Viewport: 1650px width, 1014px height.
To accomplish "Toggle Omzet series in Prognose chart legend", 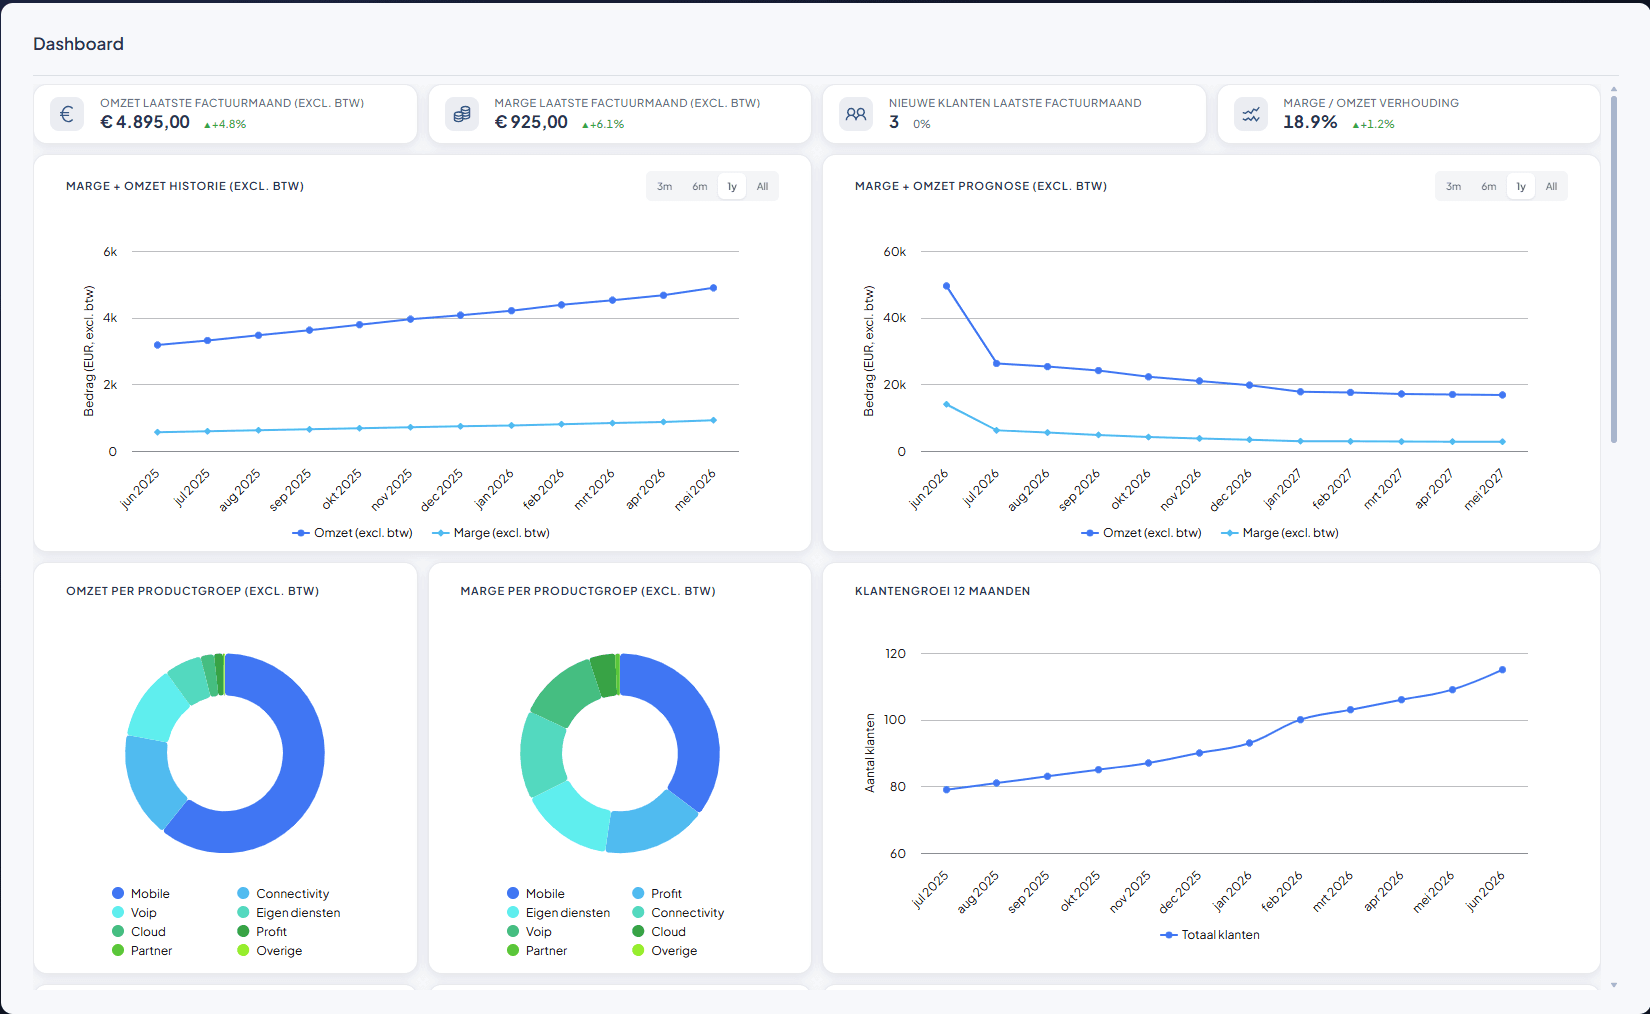I will pyautogui.click(x=1141, y=533).
